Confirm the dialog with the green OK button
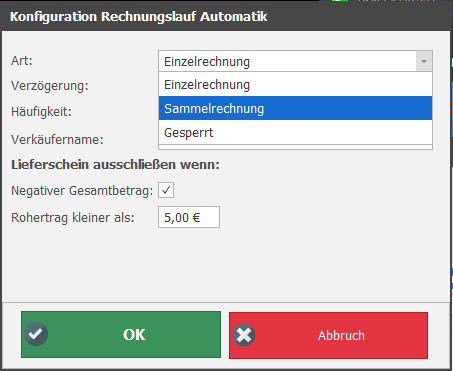 (x=121, y=334)
